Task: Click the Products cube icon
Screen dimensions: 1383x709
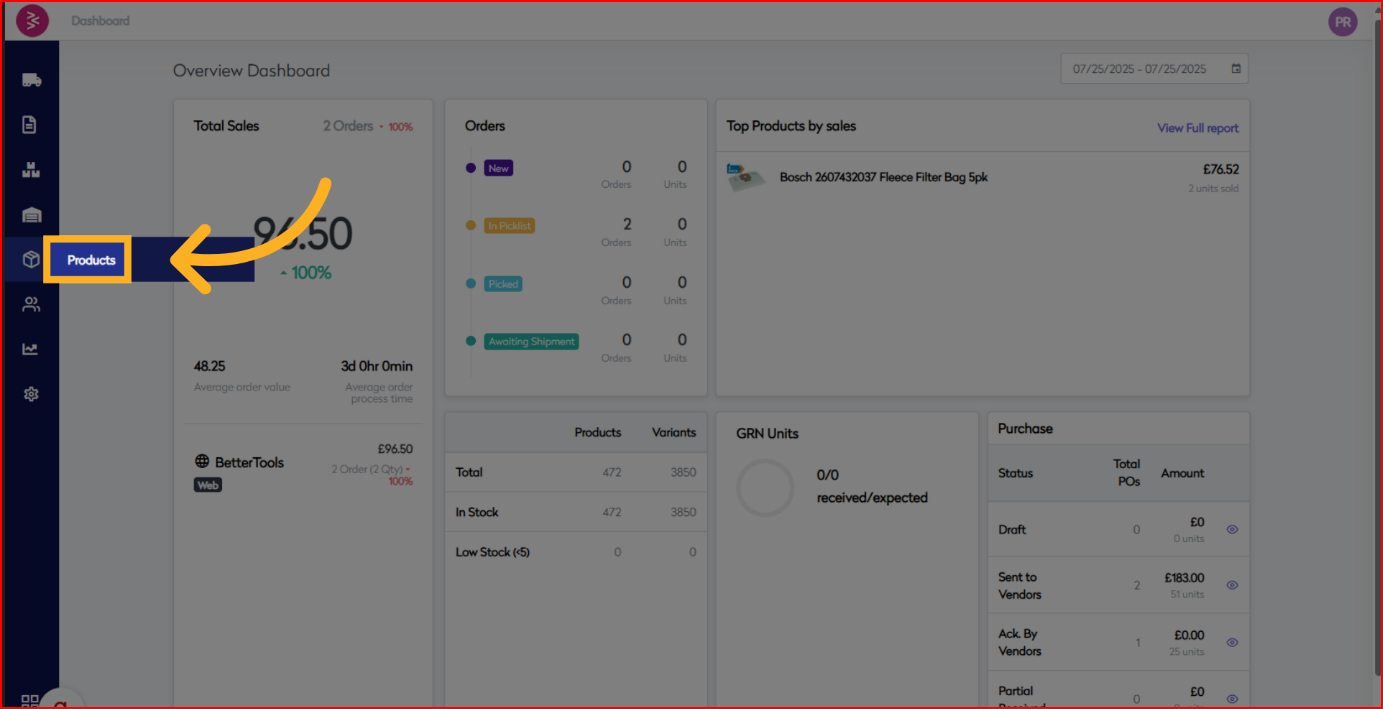Action: coord(31,260)
